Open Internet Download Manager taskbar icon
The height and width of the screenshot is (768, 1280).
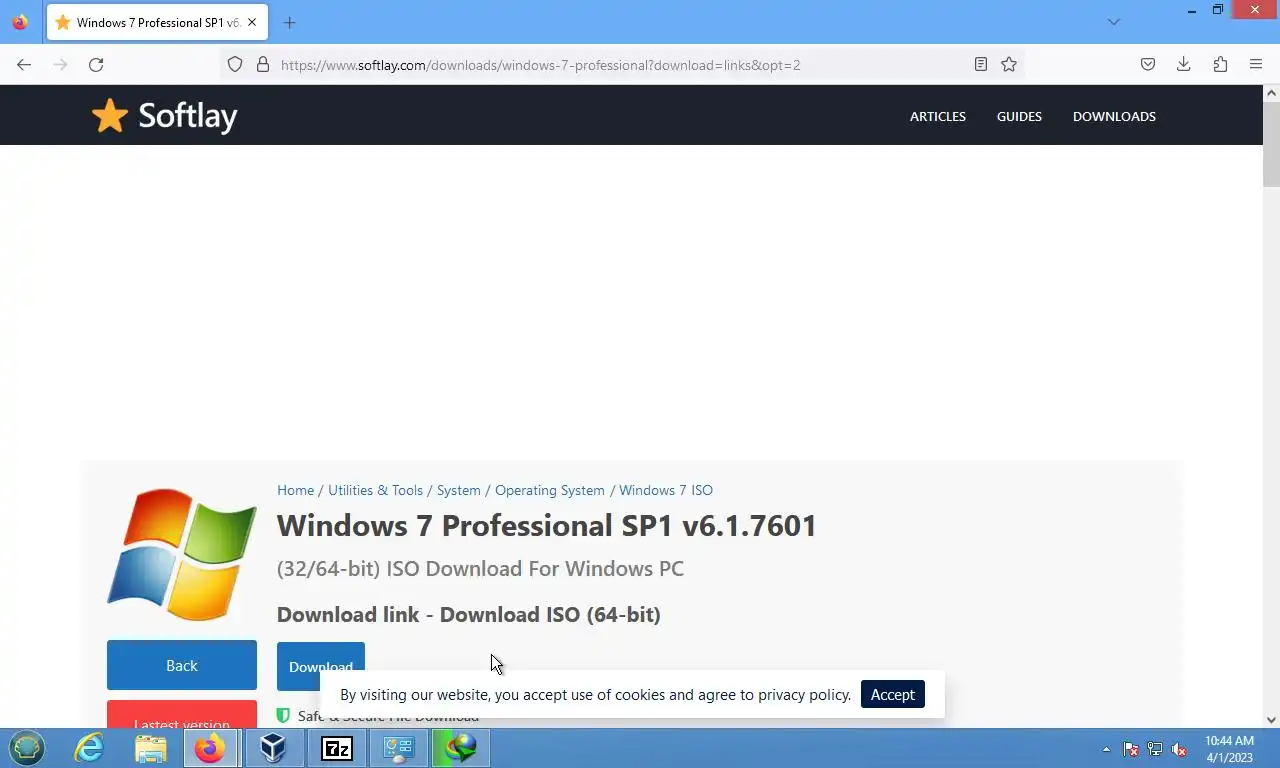tap(461, 748)
